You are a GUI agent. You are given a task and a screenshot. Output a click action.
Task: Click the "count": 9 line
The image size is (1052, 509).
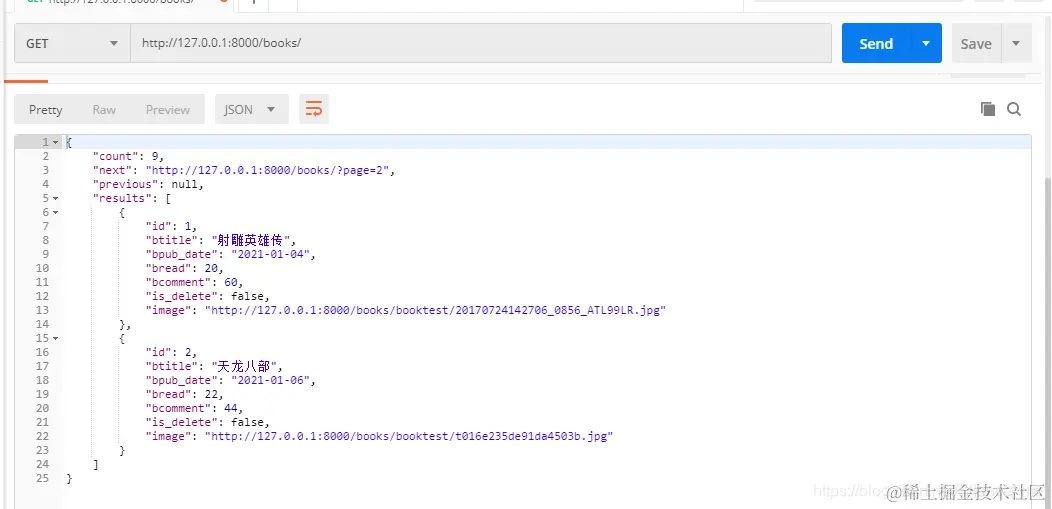[128, 156]
